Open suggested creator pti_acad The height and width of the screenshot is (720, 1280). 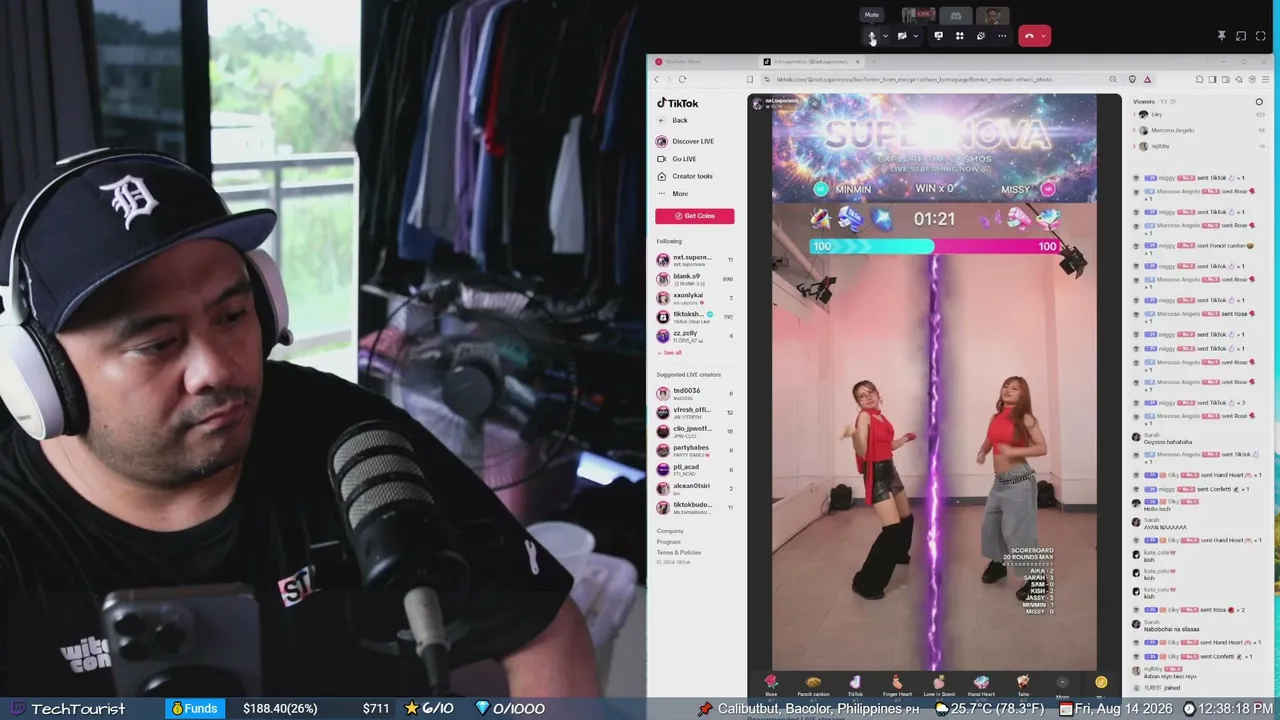695,468
